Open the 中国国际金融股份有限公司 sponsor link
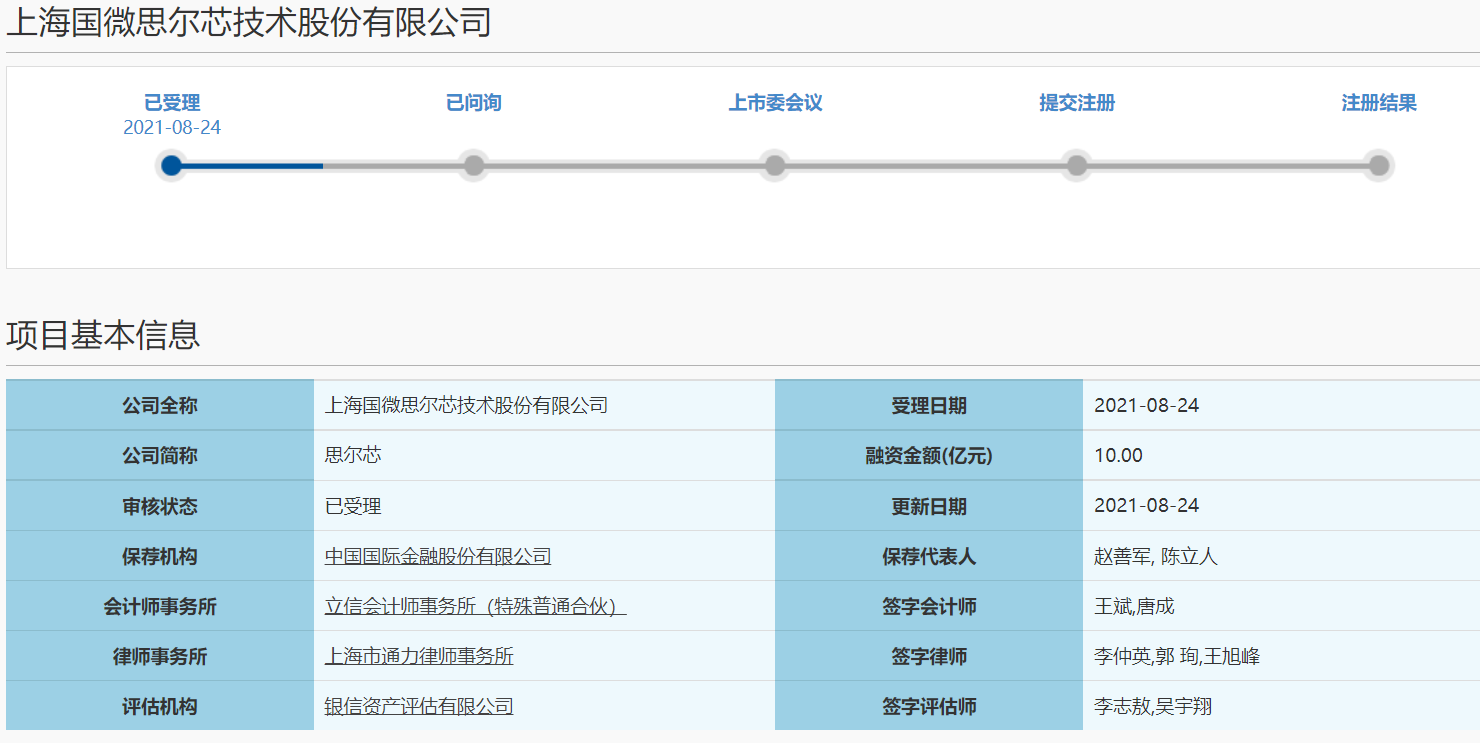This screenshot has height=743, width=1480. point(438,556)
